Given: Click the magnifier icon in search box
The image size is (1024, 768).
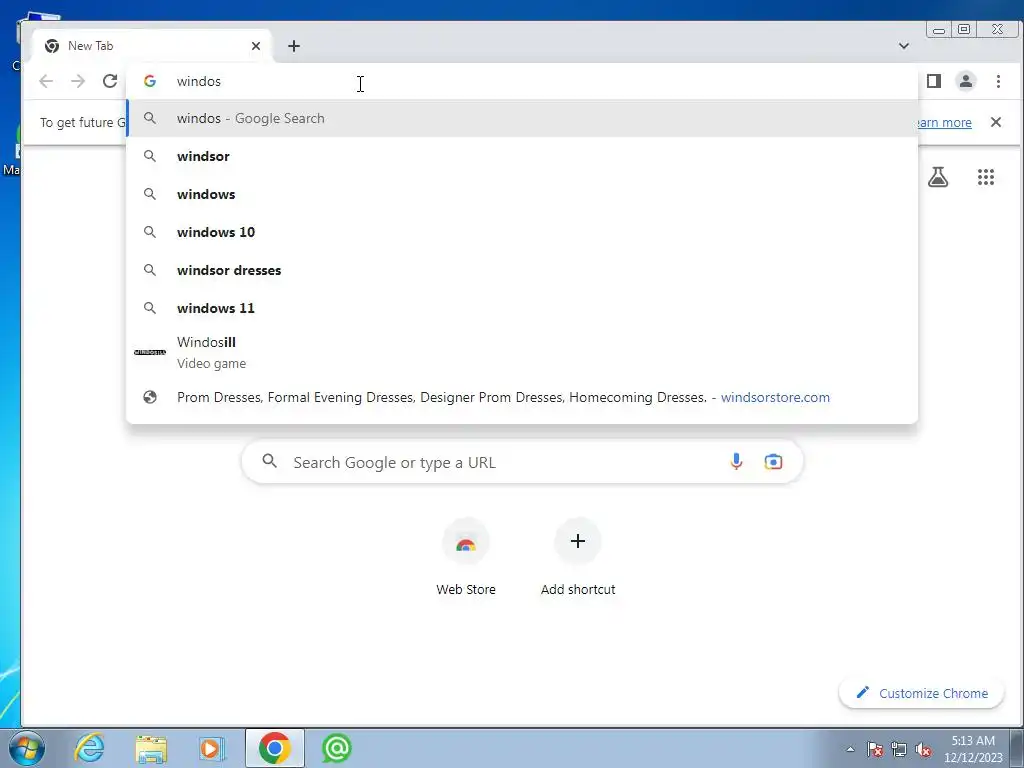Looking at the screenshot, I should [x=270, y=462].
